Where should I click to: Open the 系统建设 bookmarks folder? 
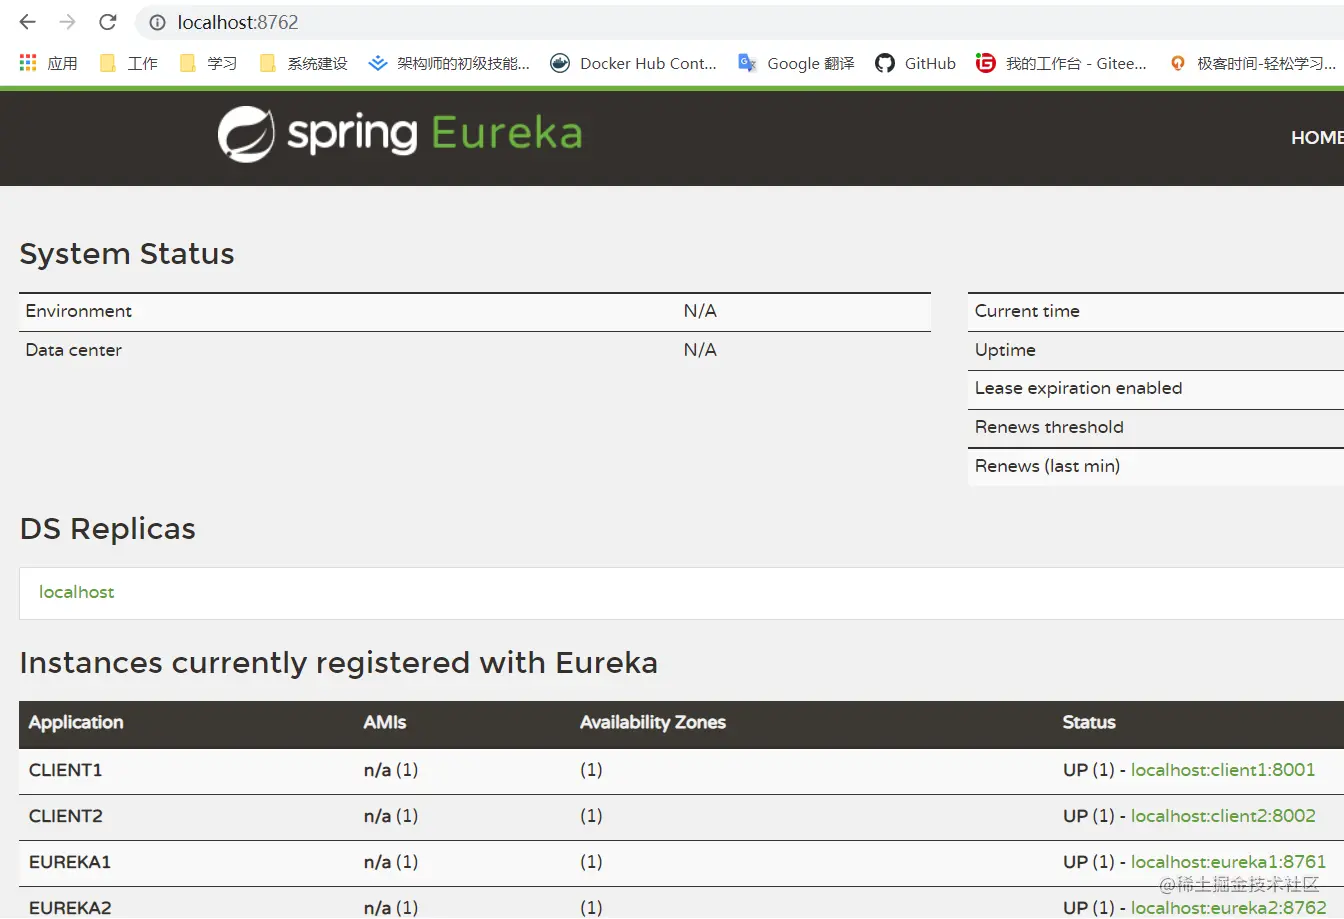tap(303, 63)
